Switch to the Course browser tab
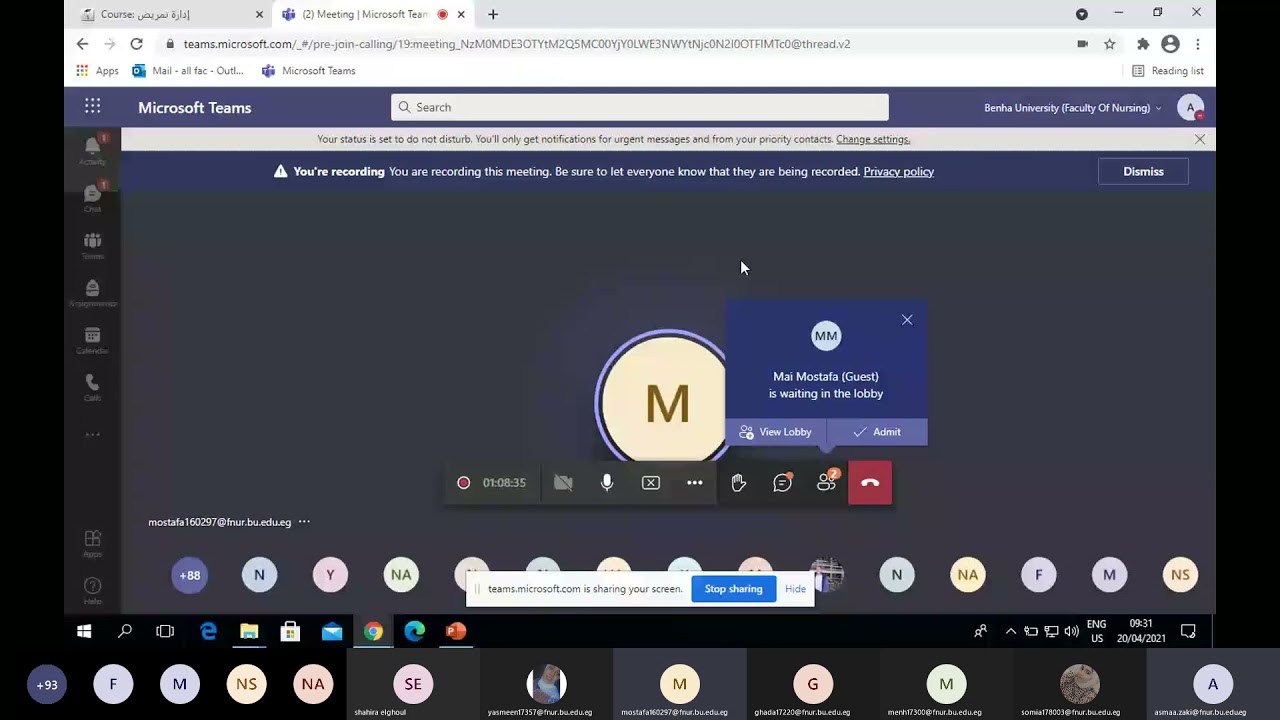This screenshot has width=1280, height=720. coord(171,14)
